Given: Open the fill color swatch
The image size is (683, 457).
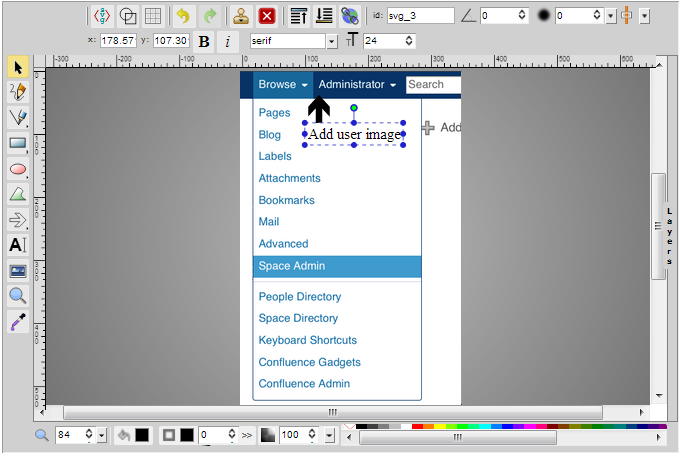Looking at the screenshot, I should tap(142, 435).
